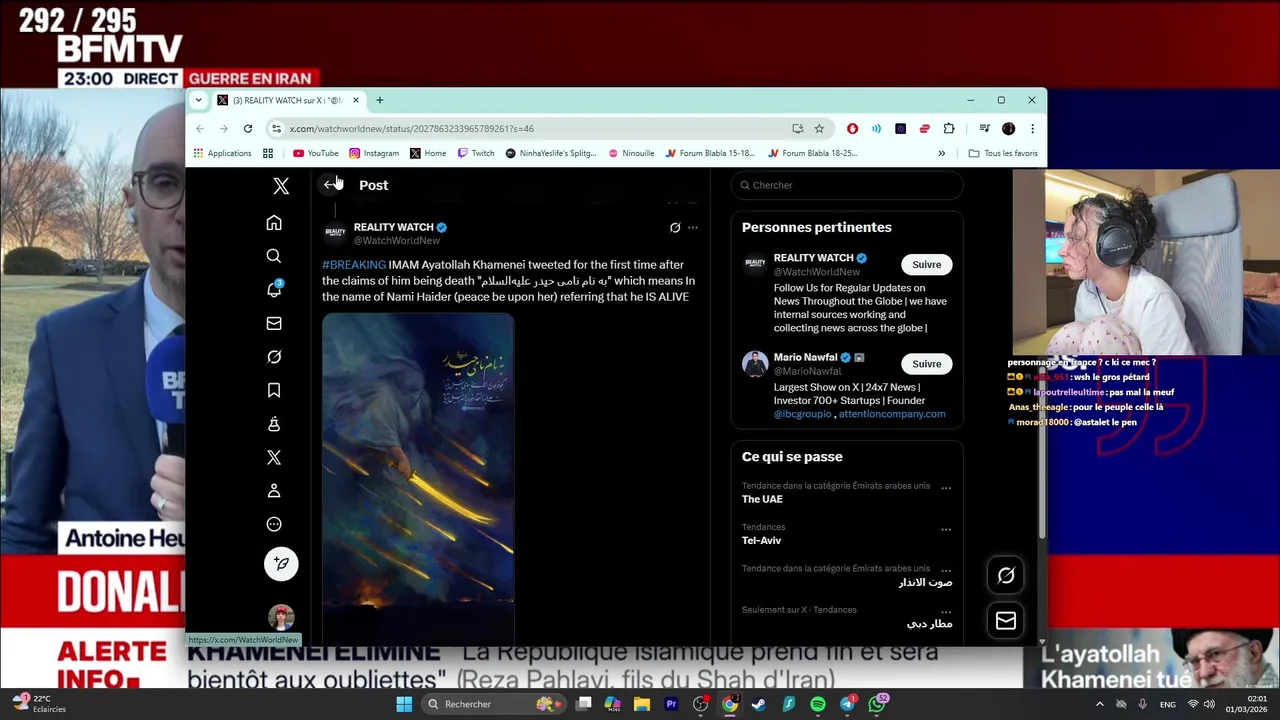Open options for مطار دبي trend
The width and height of the screenshot is (1280, 720).
(946, 612)
